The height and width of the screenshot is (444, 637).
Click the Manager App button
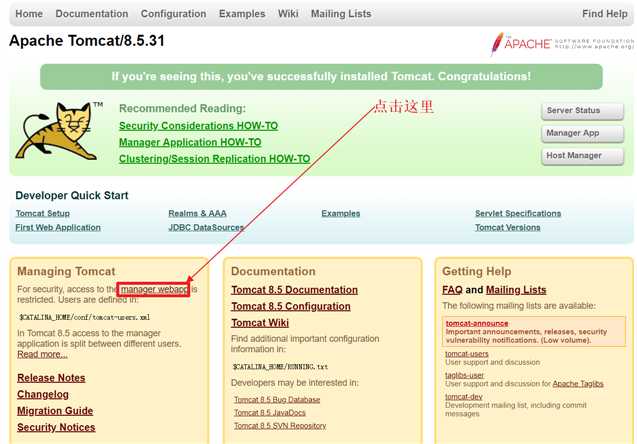tap(582, 133)
